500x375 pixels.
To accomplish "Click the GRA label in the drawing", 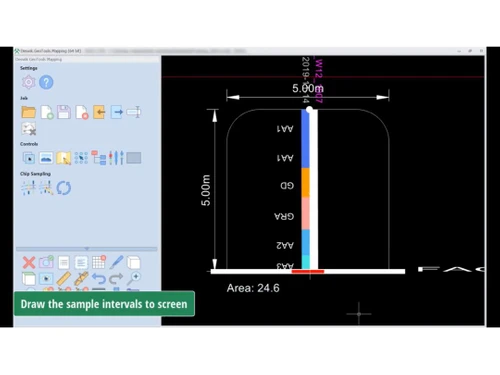I will 284,216.
